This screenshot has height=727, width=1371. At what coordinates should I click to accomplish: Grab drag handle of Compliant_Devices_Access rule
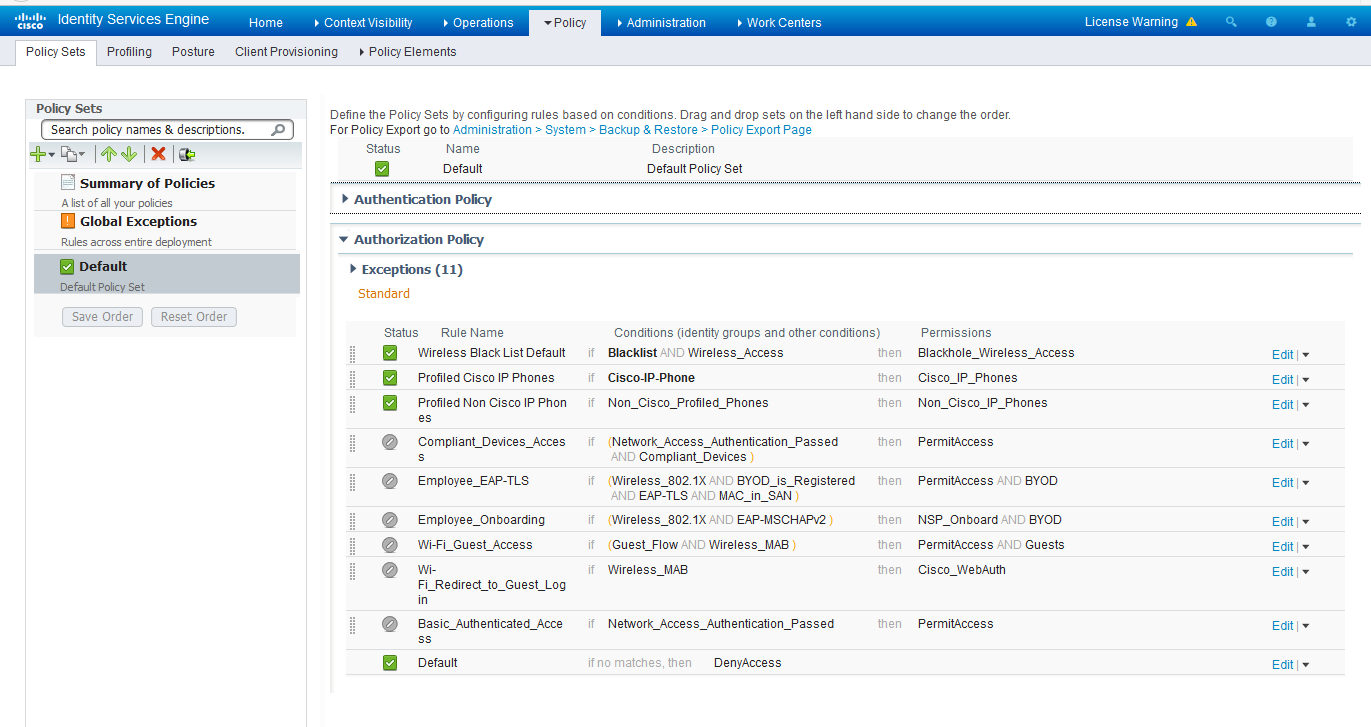(352, 443)
